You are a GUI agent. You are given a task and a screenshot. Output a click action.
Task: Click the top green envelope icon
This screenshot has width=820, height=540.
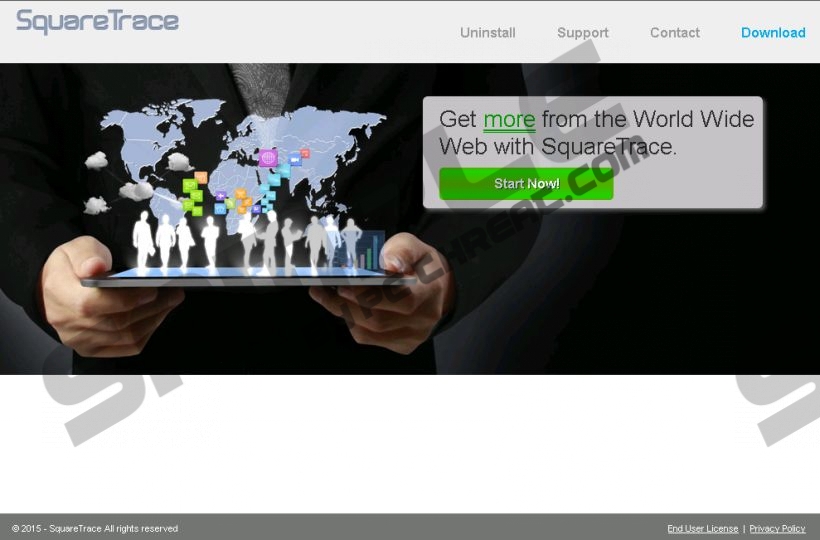point(190,186)
